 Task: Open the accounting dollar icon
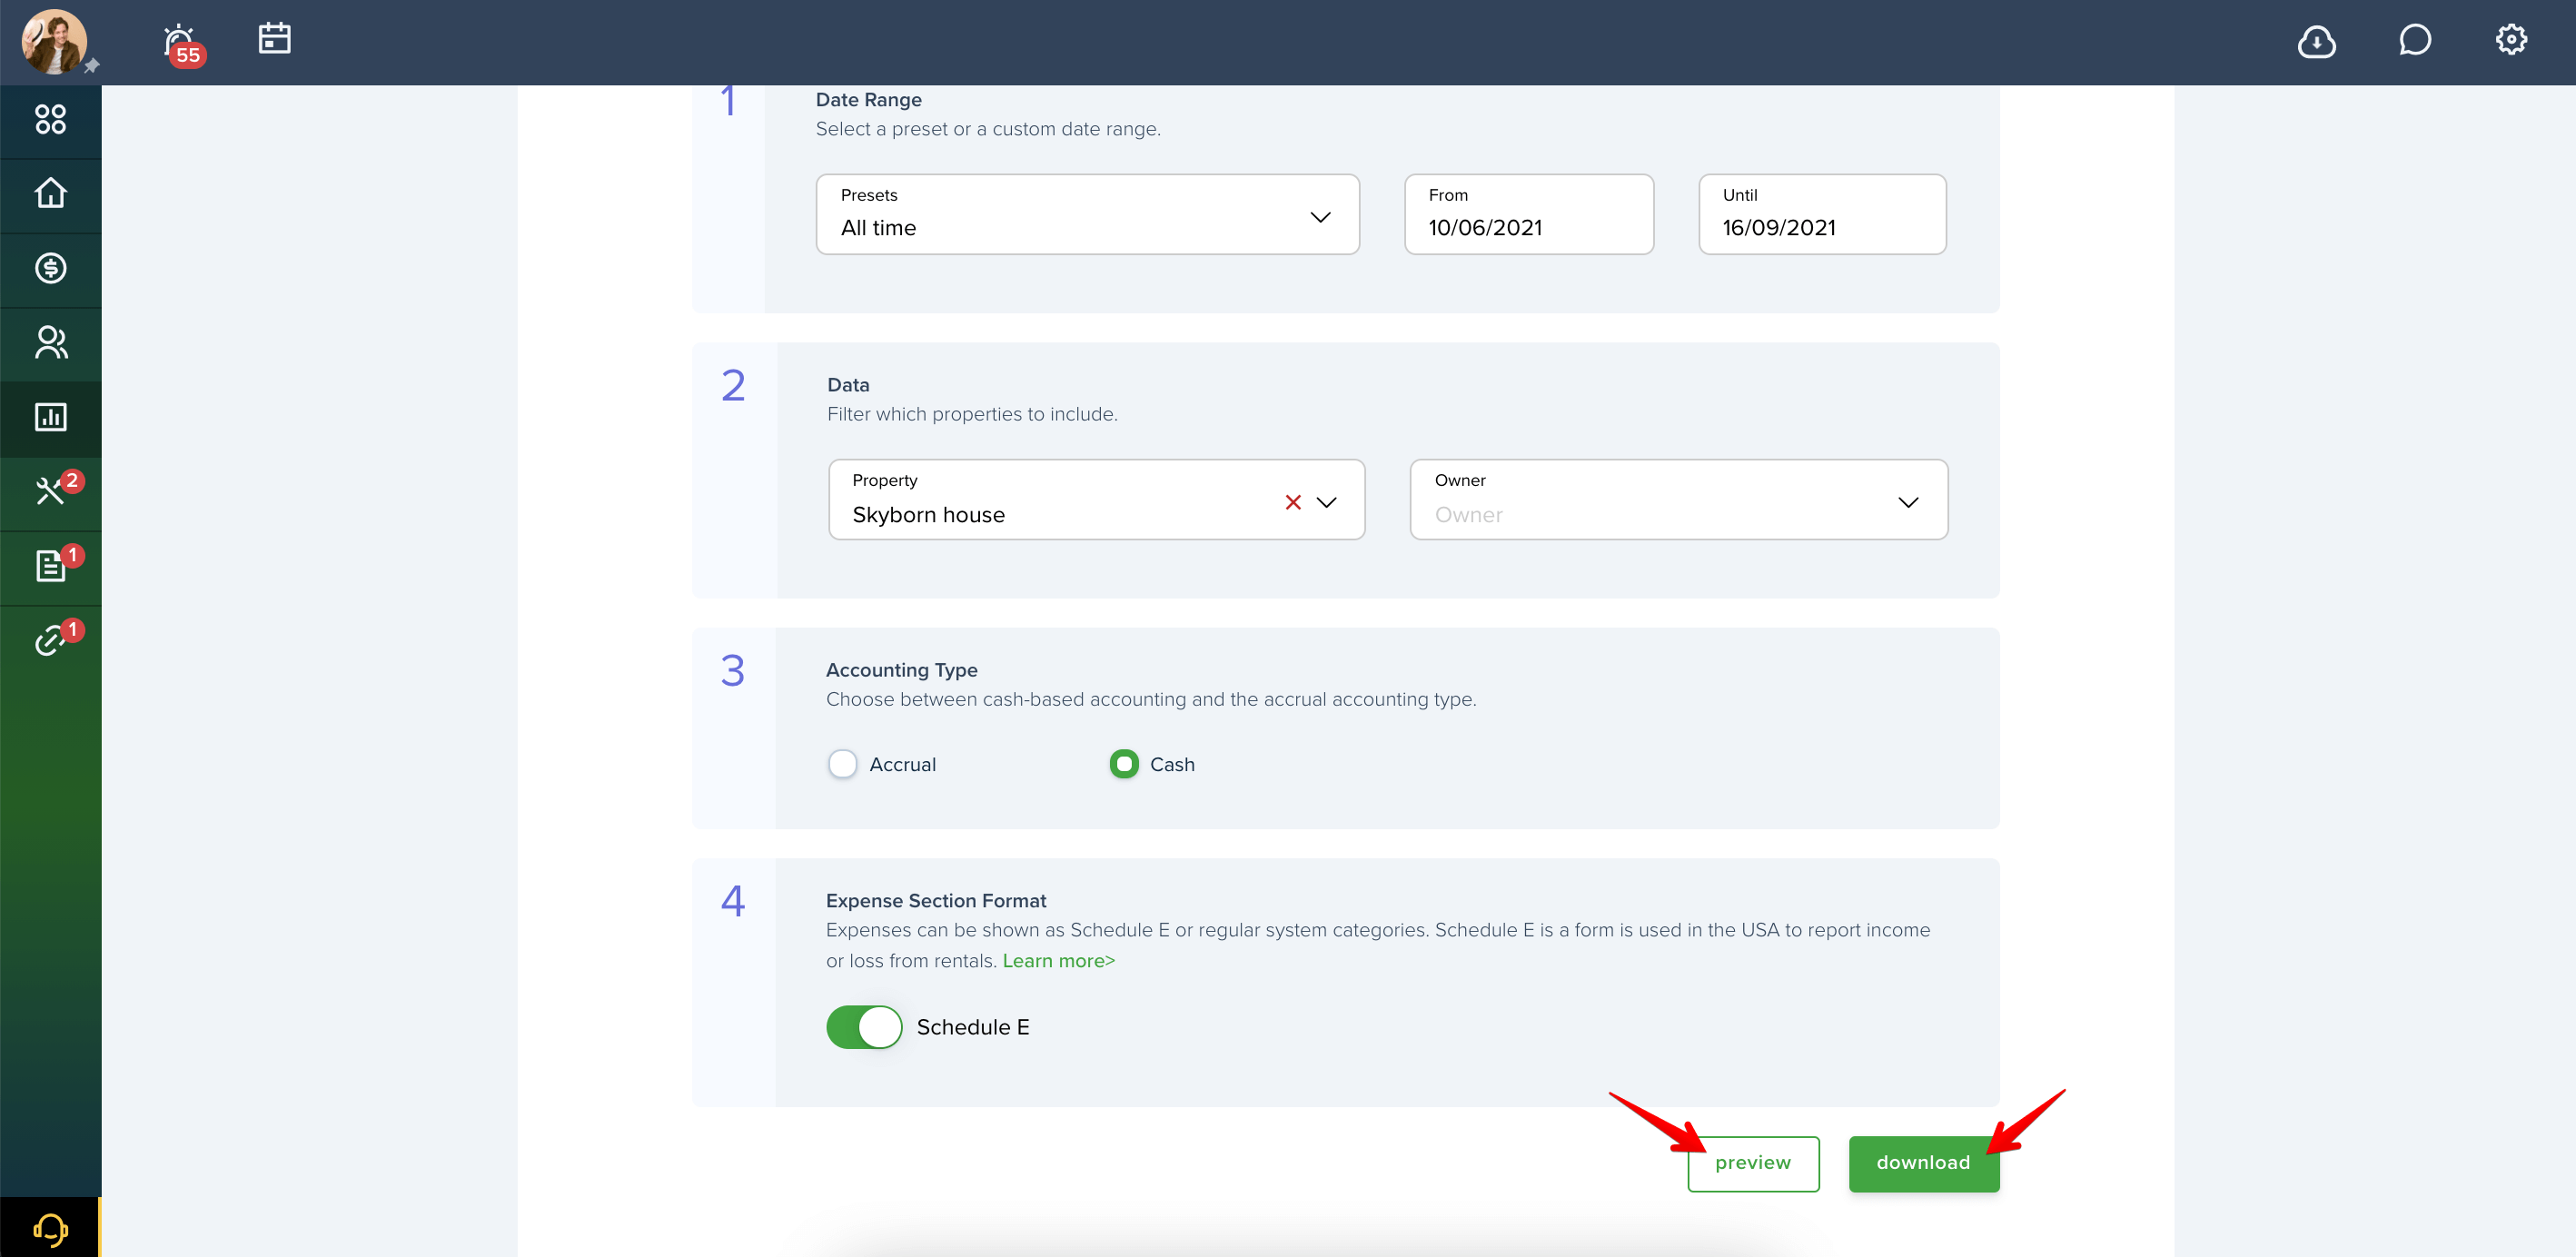[x=51, y=268]
